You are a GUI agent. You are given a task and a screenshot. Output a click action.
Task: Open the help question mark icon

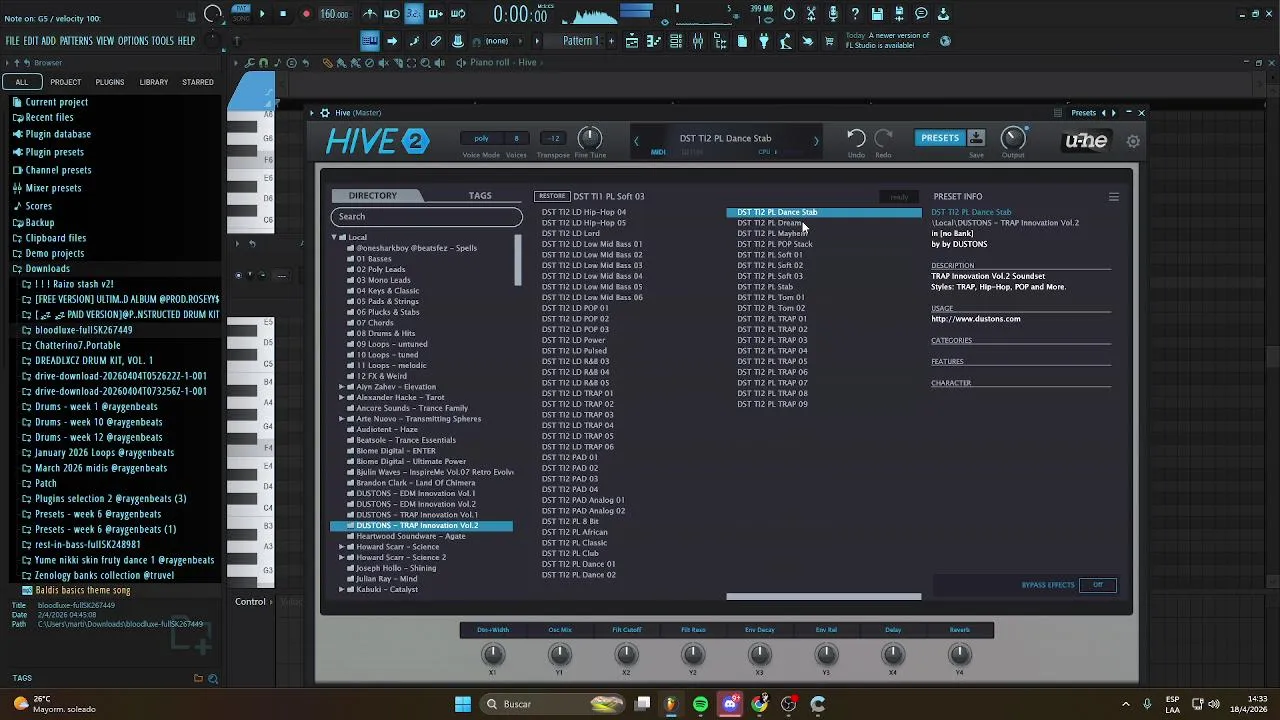855,14
